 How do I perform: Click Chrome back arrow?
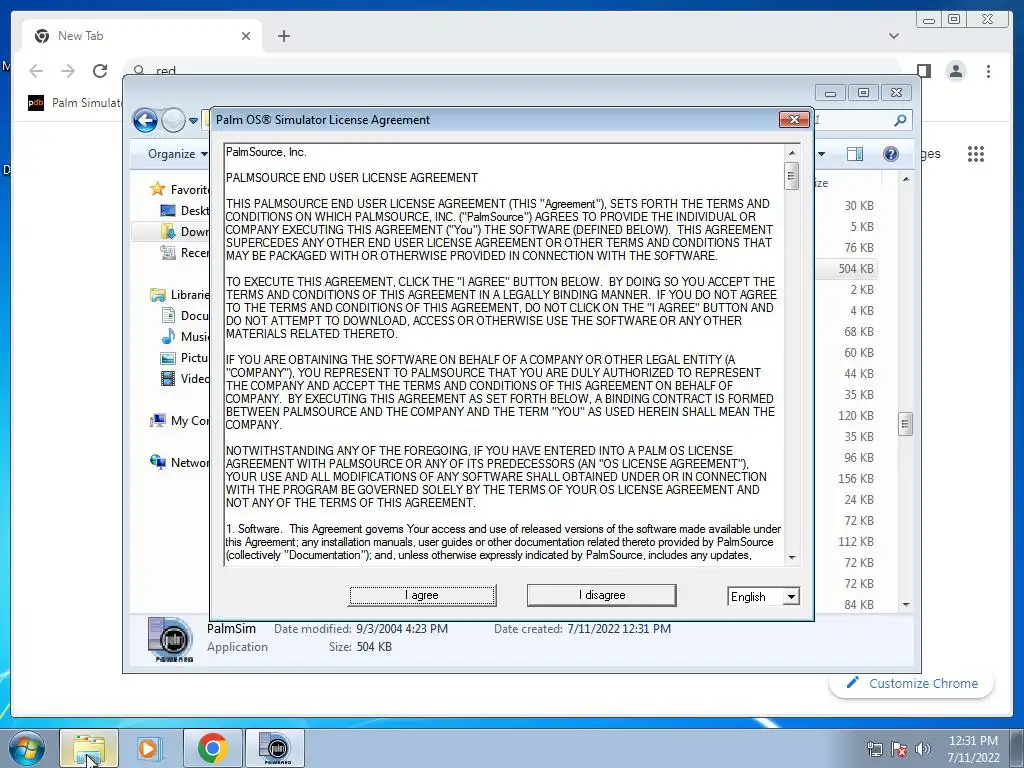click(37, 71)
